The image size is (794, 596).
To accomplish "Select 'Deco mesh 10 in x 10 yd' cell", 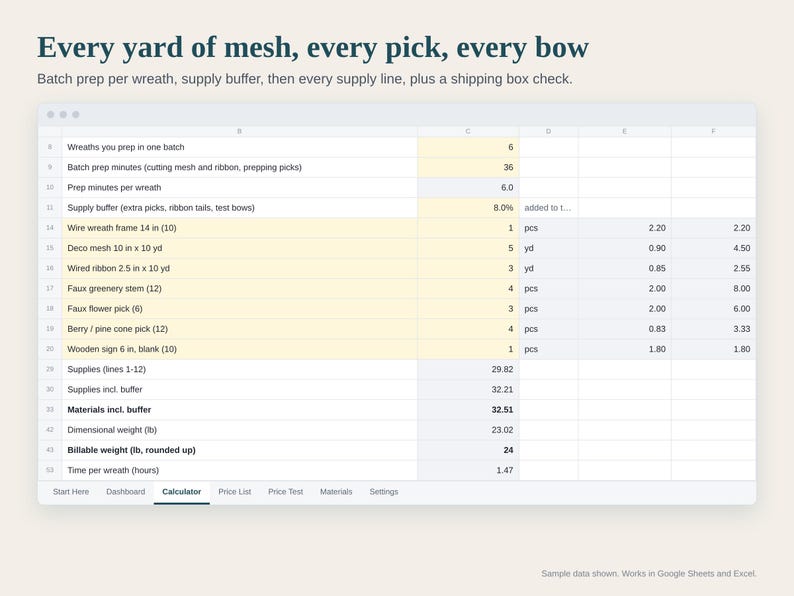I will (240, 248).
